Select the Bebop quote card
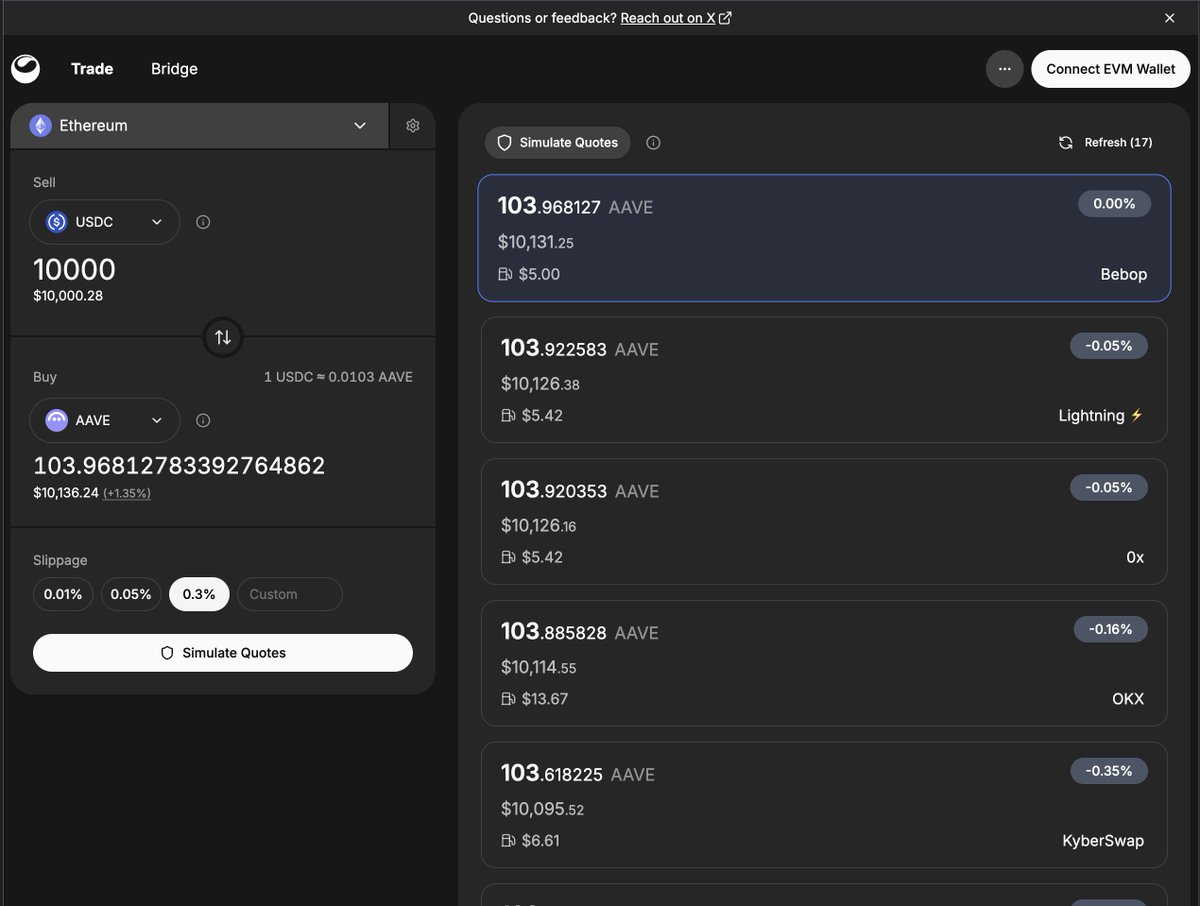This screenshot has width=1200, height=906. [824, 238]
